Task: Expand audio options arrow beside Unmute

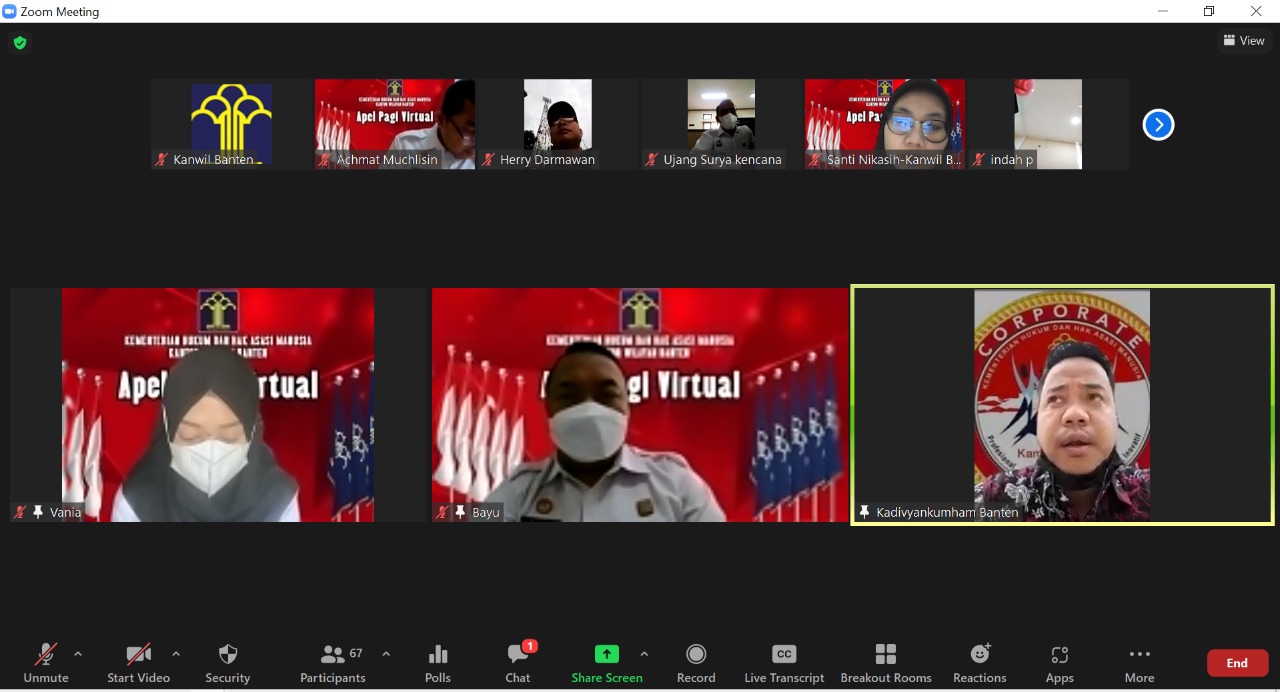Action: [78, 654]
